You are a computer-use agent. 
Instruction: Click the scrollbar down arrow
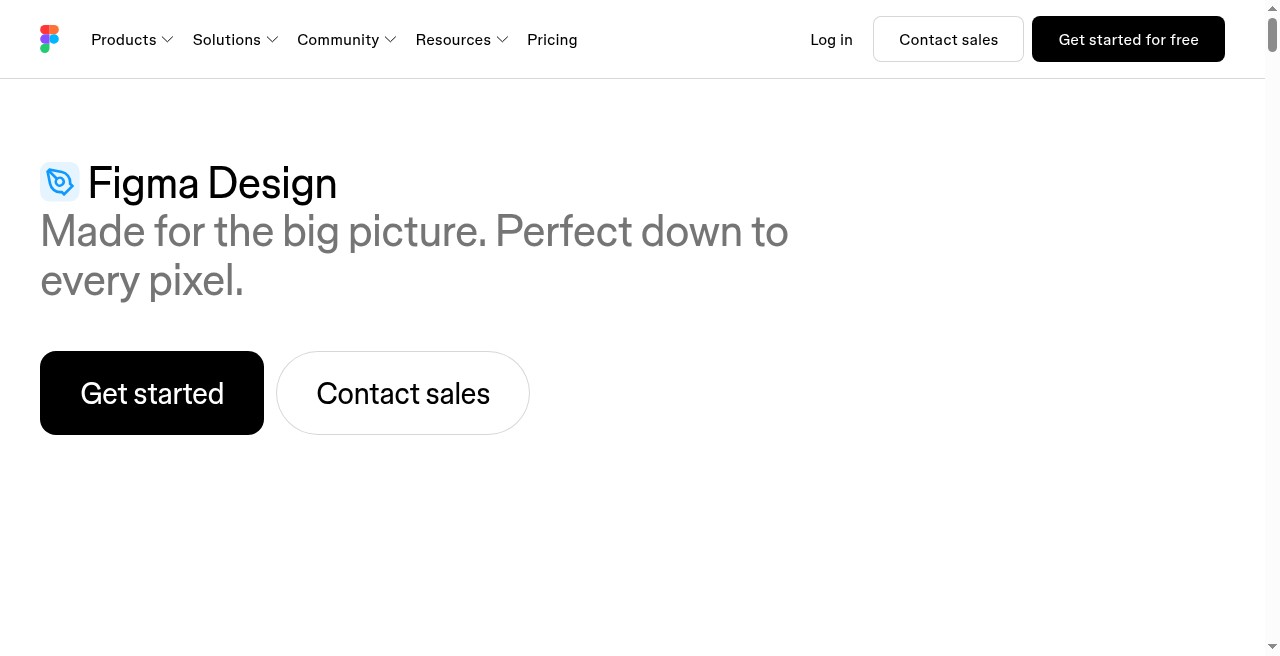pyautogui.click(x=1273, y=647)
